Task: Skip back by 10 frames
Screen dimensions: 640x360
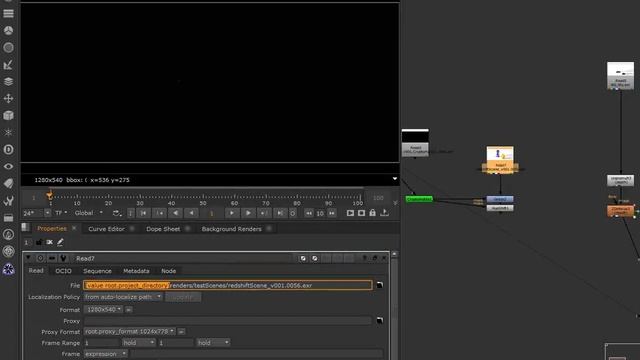Action: tap(309, 213)
